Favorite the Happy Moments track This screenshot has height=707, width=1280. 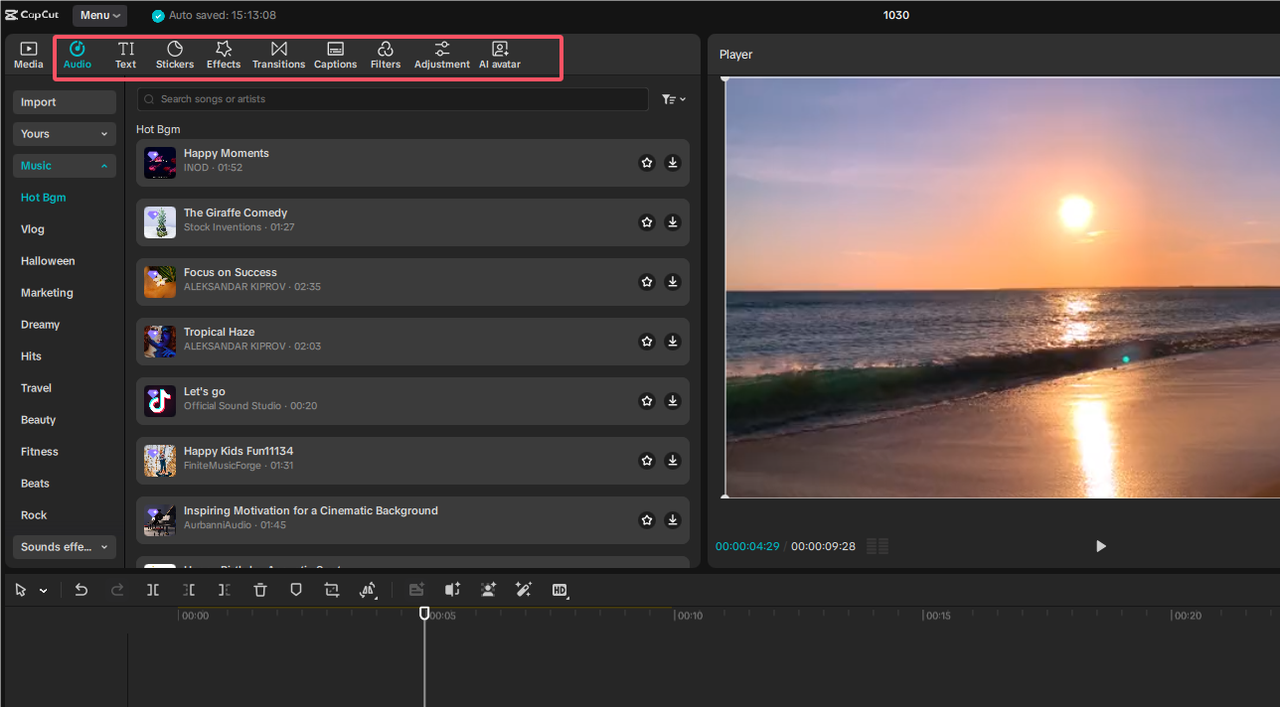[x=646, y=162]
